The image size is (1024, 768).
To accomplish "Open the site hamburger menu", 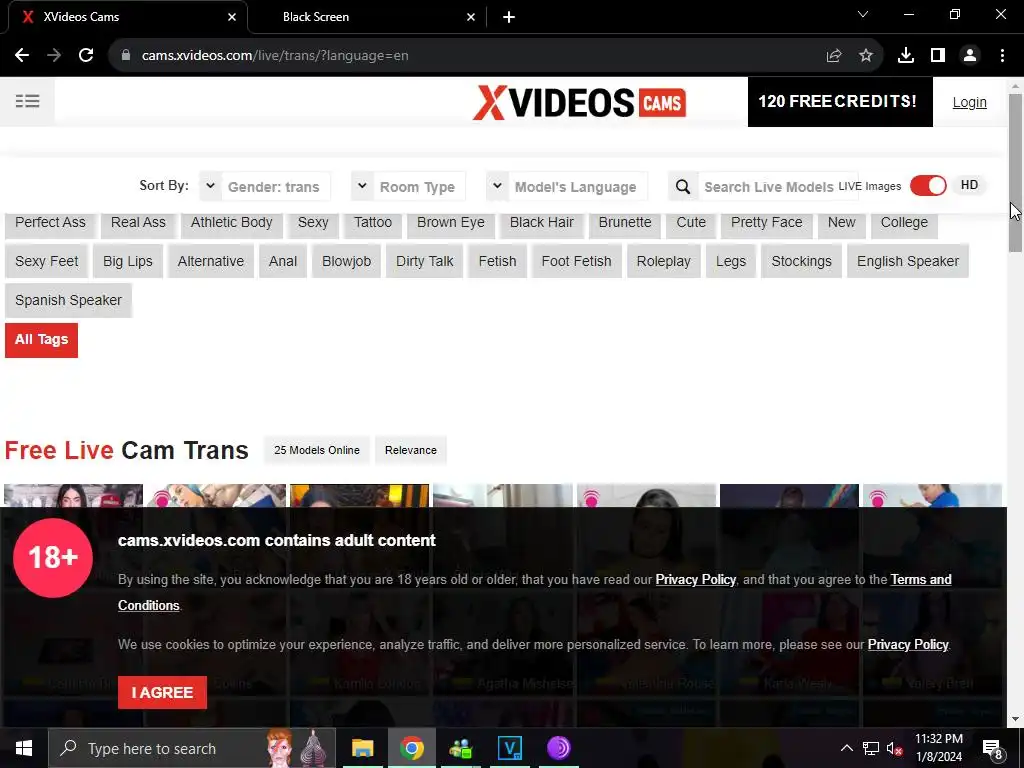I will tap(27, 101).
